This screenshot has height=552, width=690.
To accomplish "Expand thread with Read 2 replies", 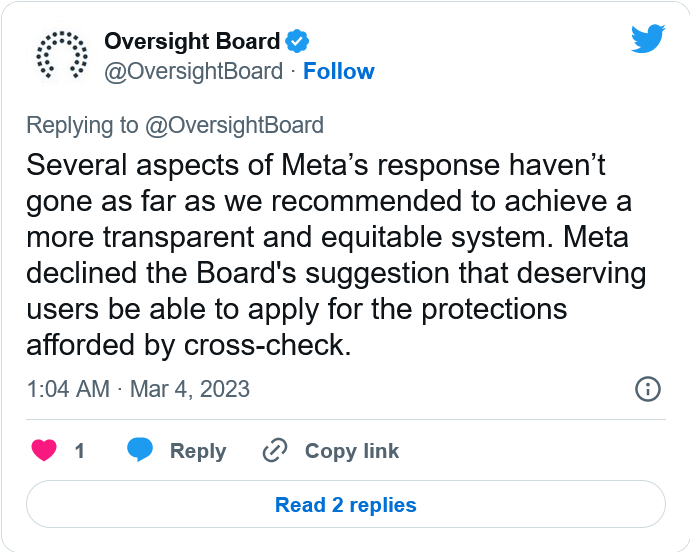I will pyautogui.click(x=346, y=504).
